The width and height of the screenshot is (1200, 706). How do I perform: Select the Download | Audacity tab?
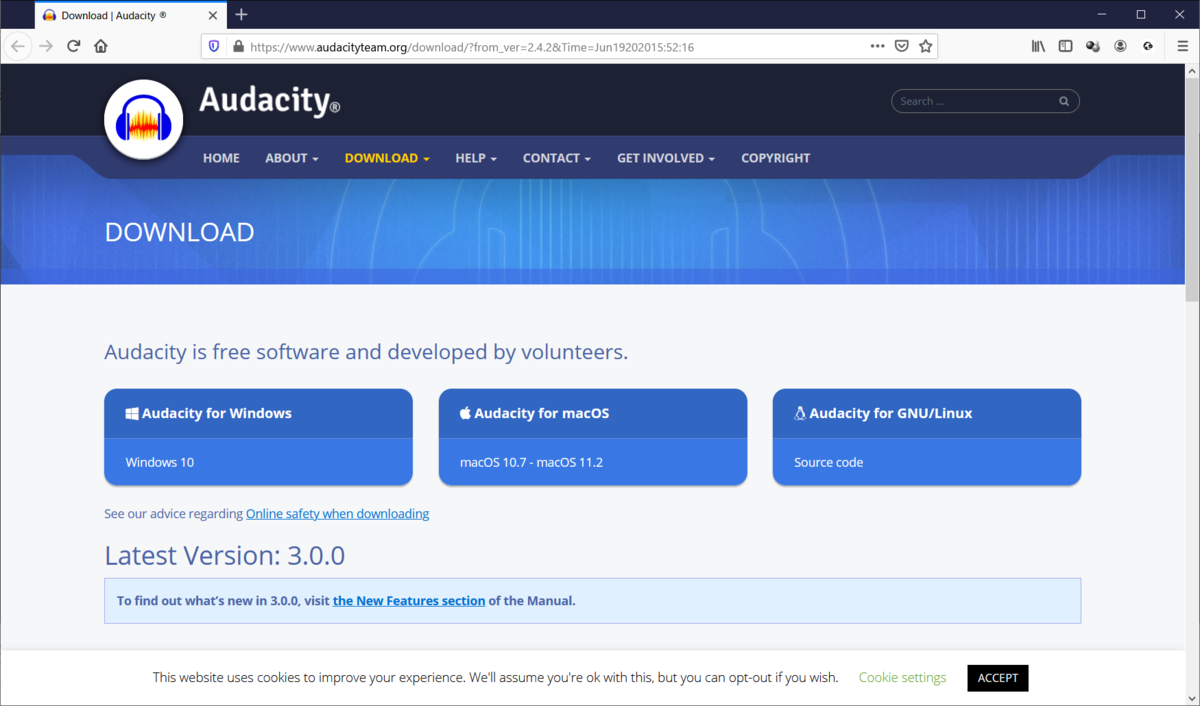[130, 15]
